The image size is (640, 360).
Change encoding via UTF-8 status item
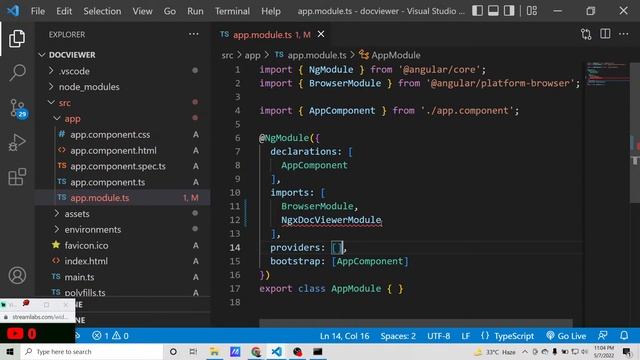click(x=438, y=336)
